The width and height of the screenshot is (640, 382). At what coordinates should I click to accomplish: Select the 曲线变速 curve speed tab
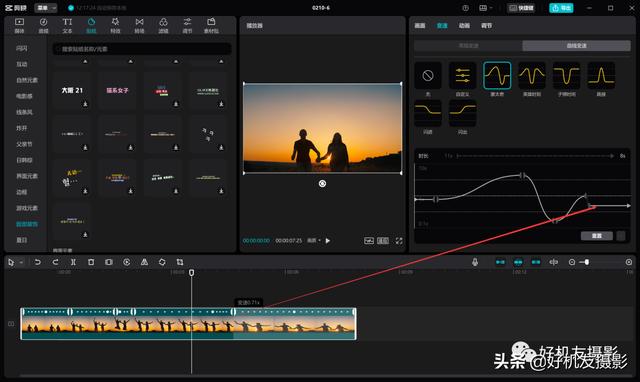(x=576, y=45)
